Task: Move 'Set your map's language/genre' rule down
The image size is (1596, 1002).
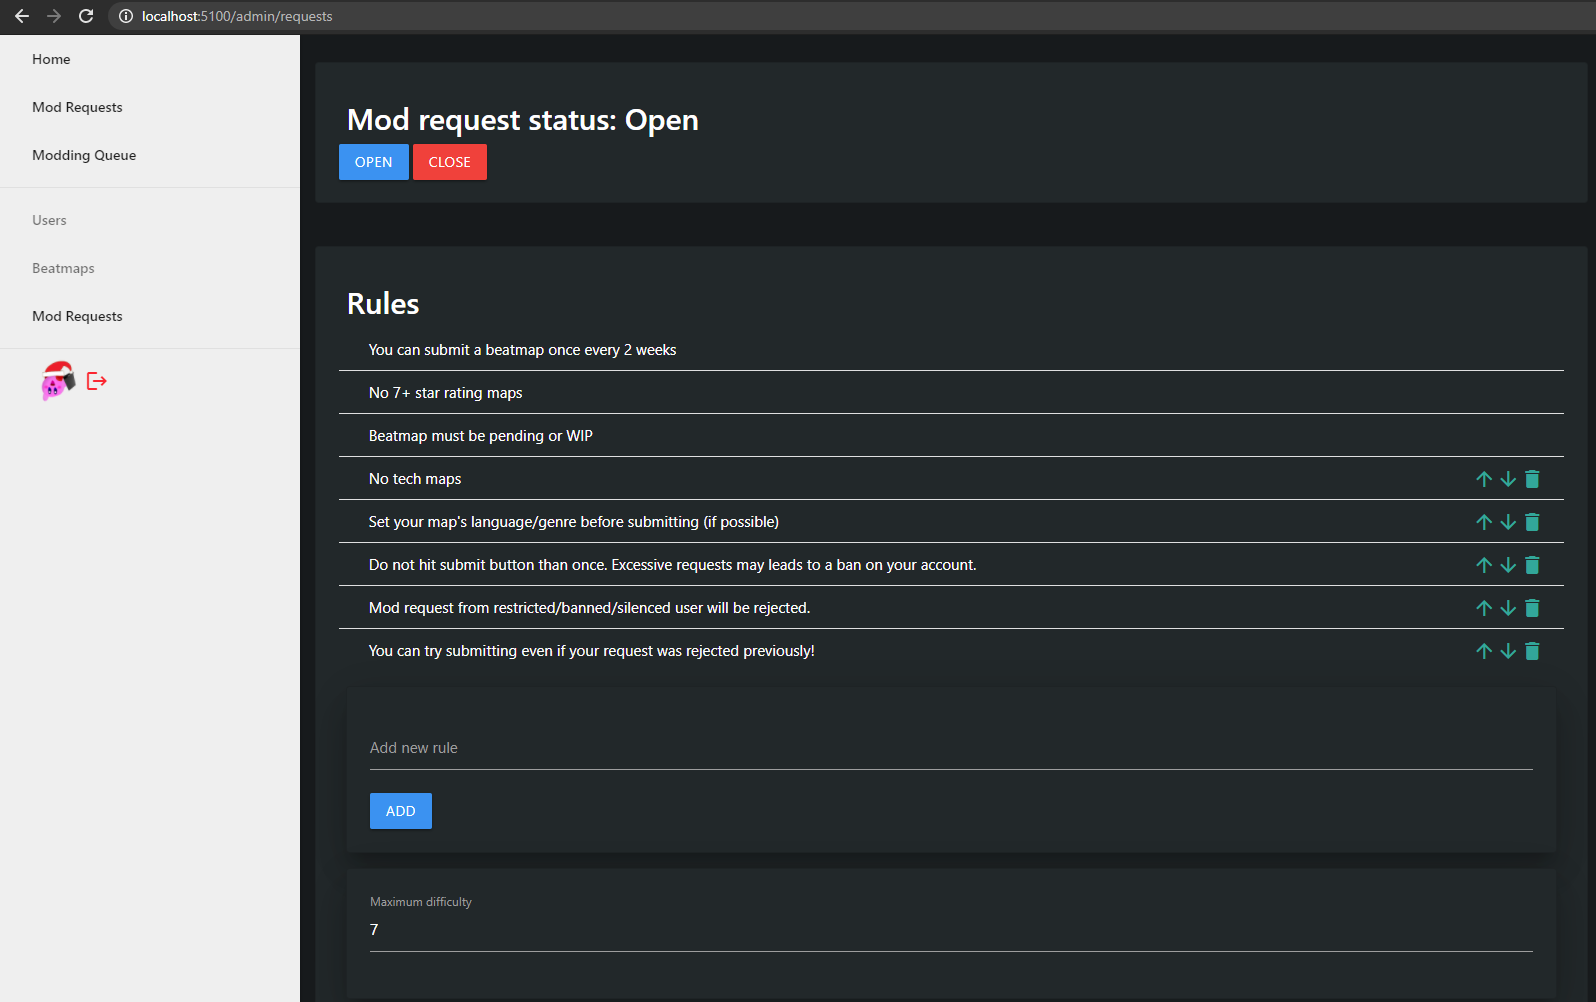Action: (x=1508, y=522)
